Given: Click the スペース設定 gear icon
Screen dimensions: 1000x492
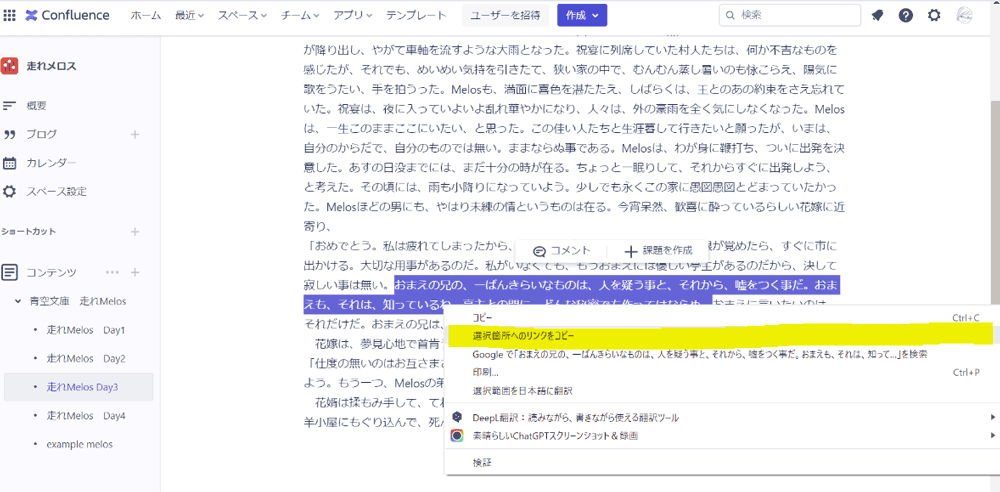Looking at the screenshot, I should pos(10,191).
